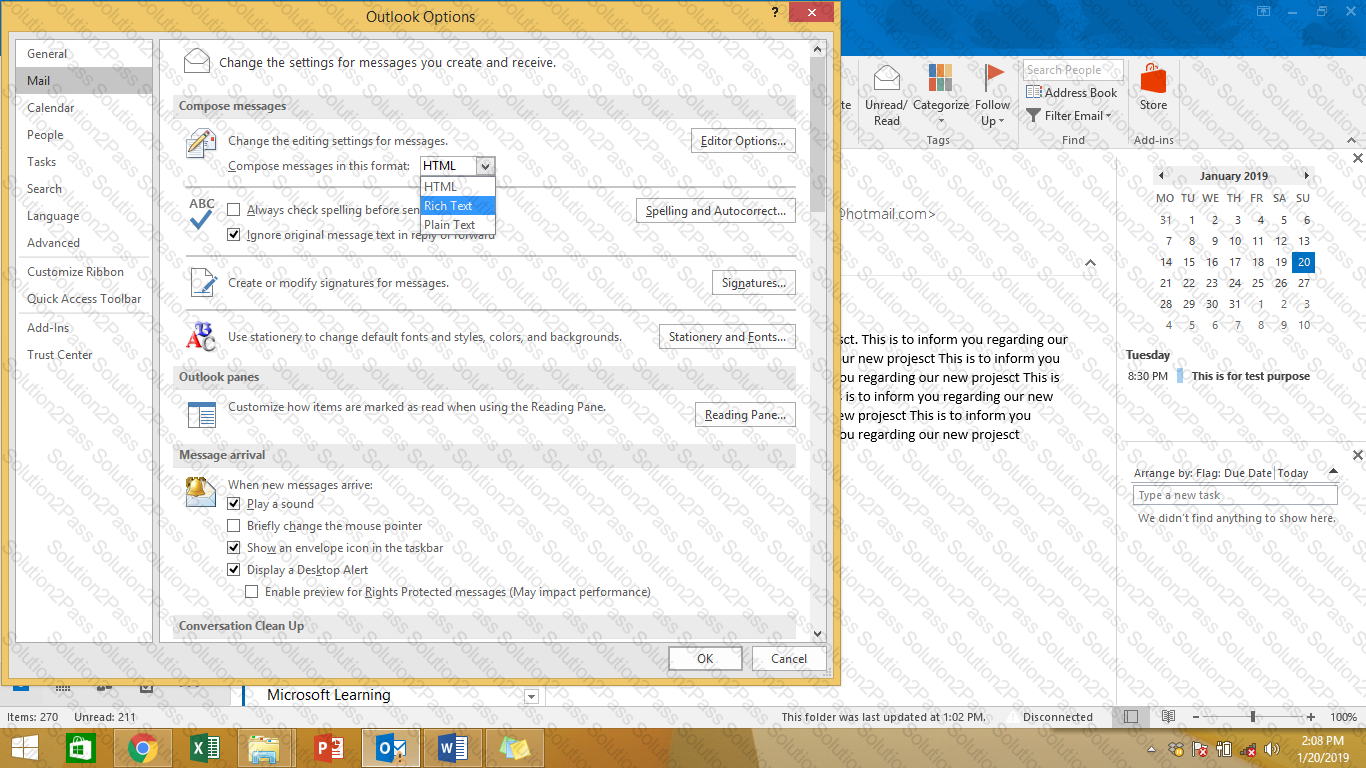1366x768 pixels.
Task: Uncheck Ignore original message text in reply
Action: [x=234, y=235]
